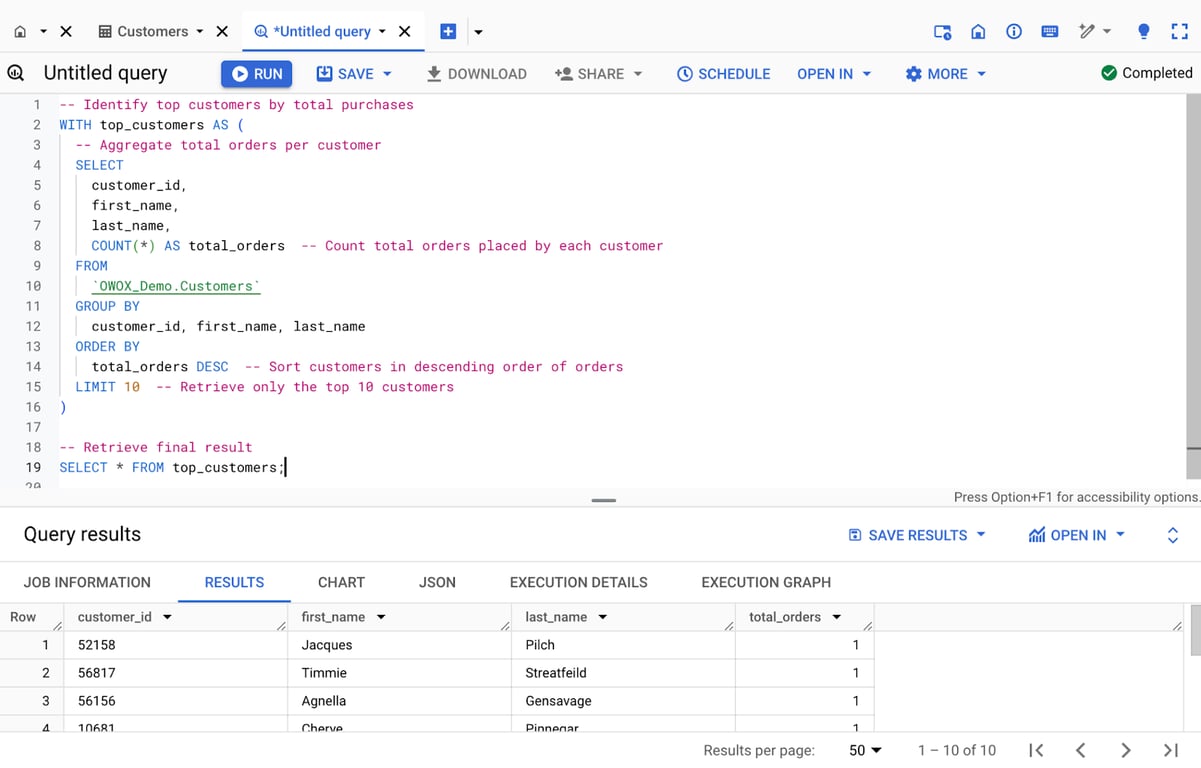Click the editor vertical scrollbar

tap(1193, 286)
